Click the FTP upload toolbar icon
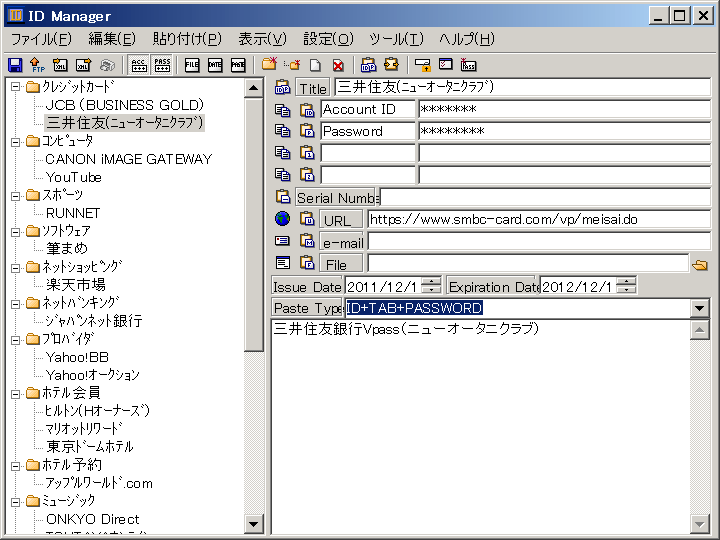720x540 pixels. click(x=37, y=65)
